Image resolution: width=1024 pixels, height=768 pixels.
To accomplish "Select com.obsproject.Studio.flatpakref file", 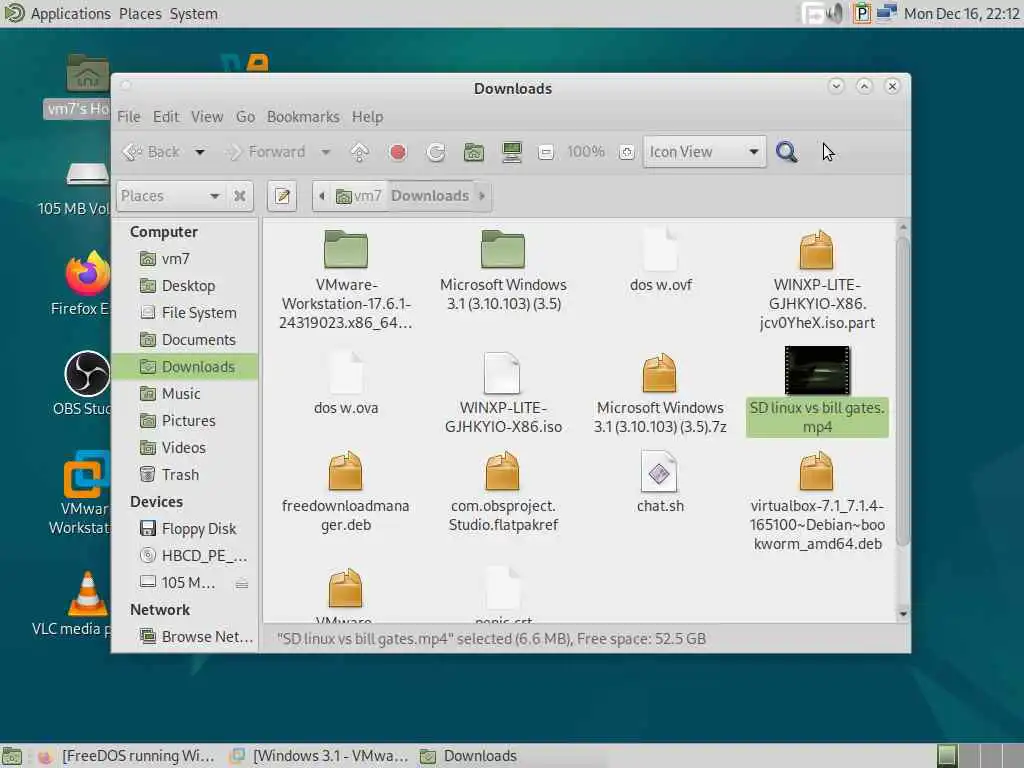I will pos(503,492).
